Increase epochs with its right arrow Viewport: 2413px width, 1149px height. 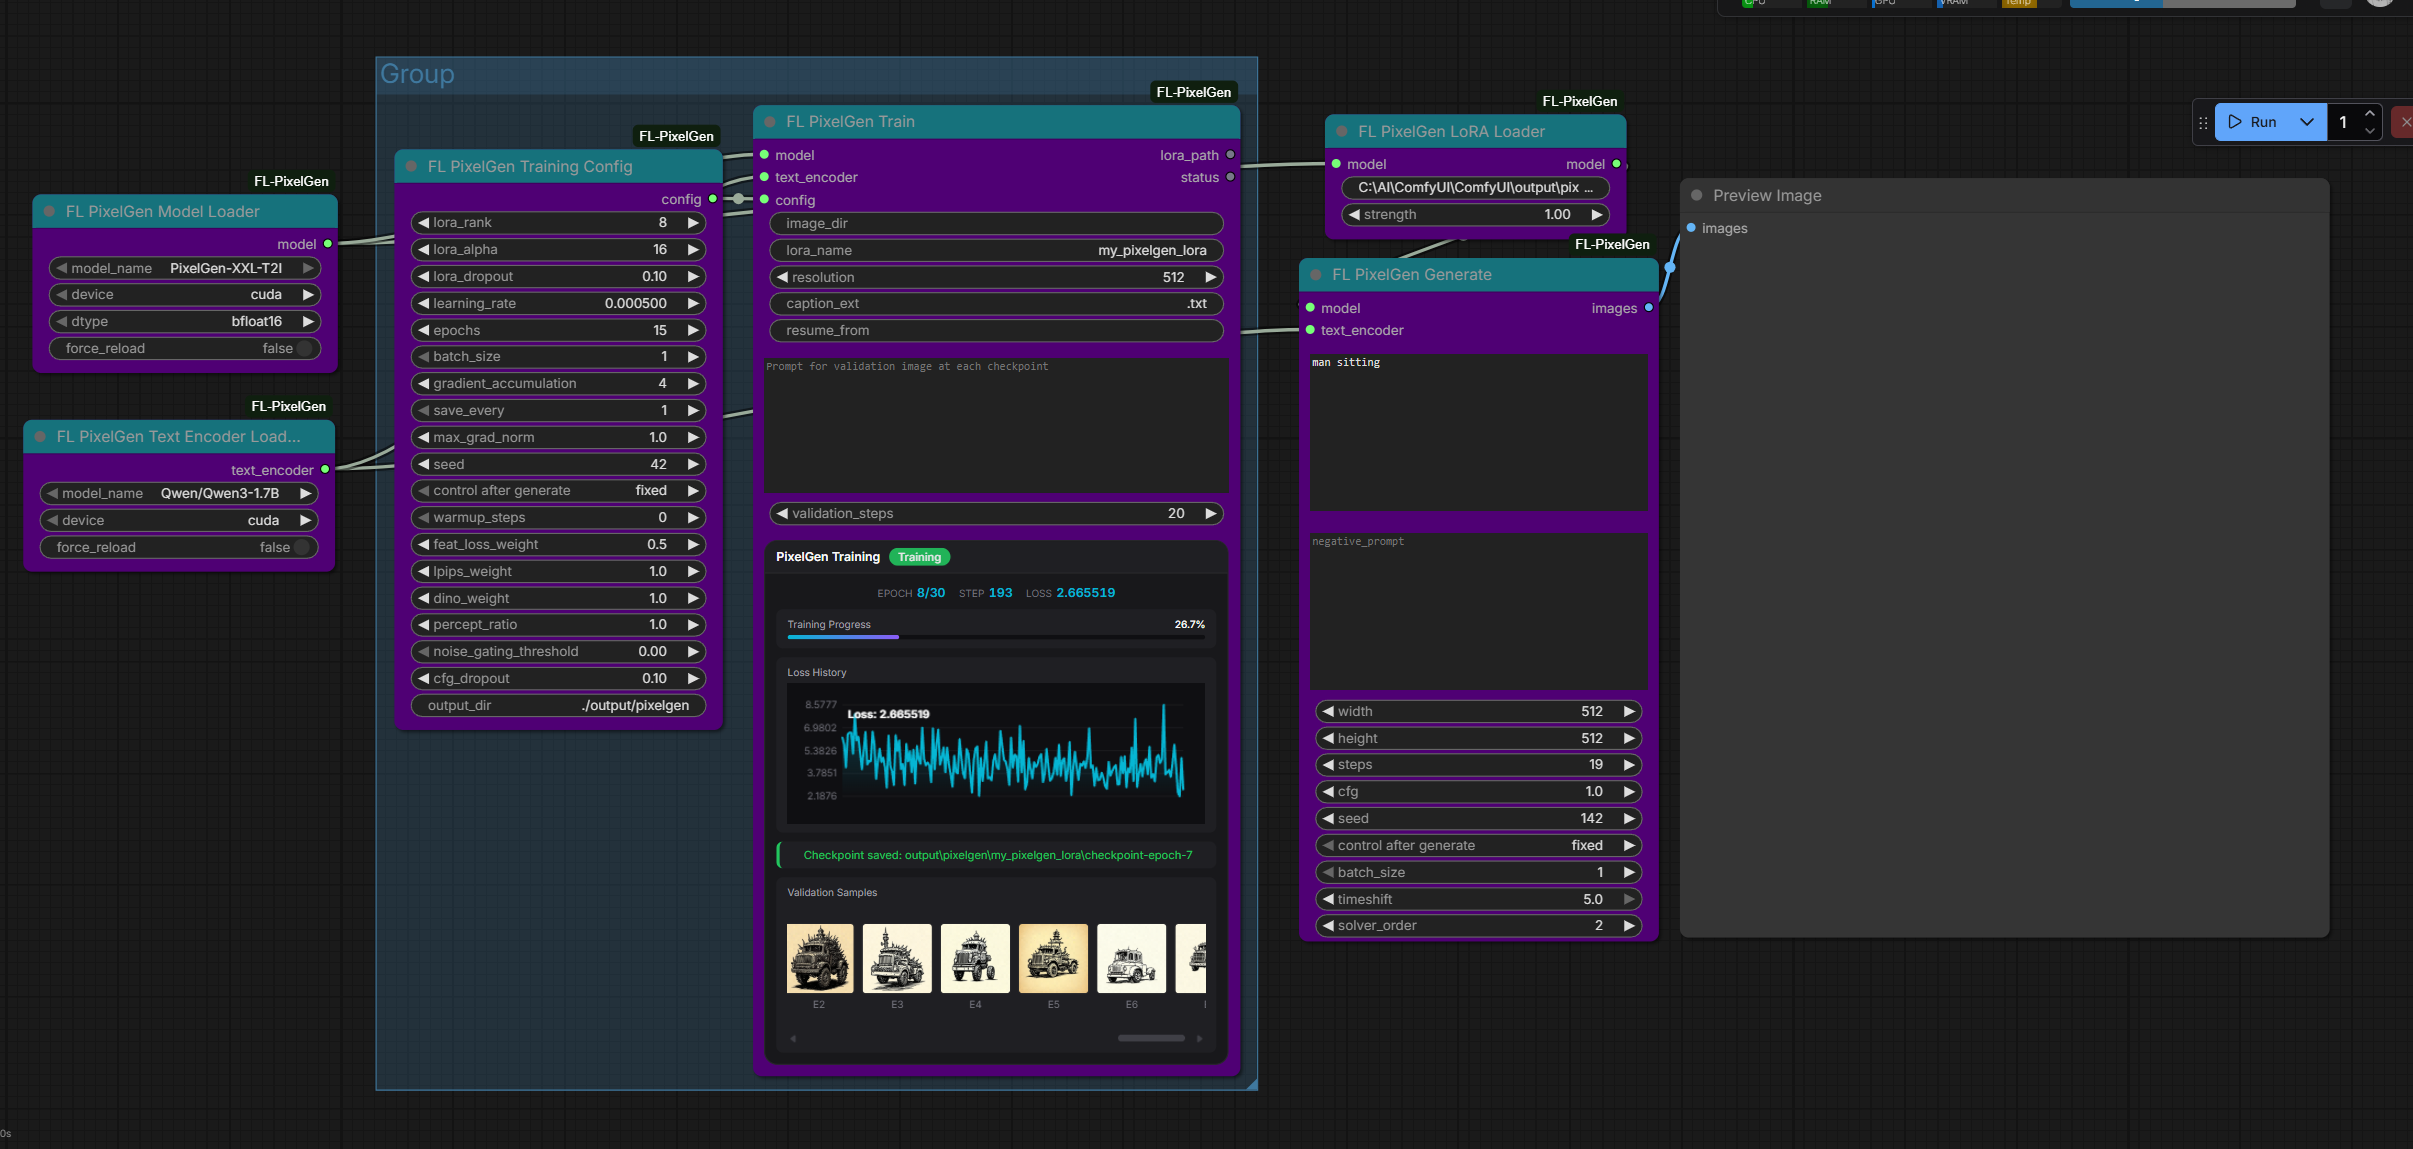point(693,331)
